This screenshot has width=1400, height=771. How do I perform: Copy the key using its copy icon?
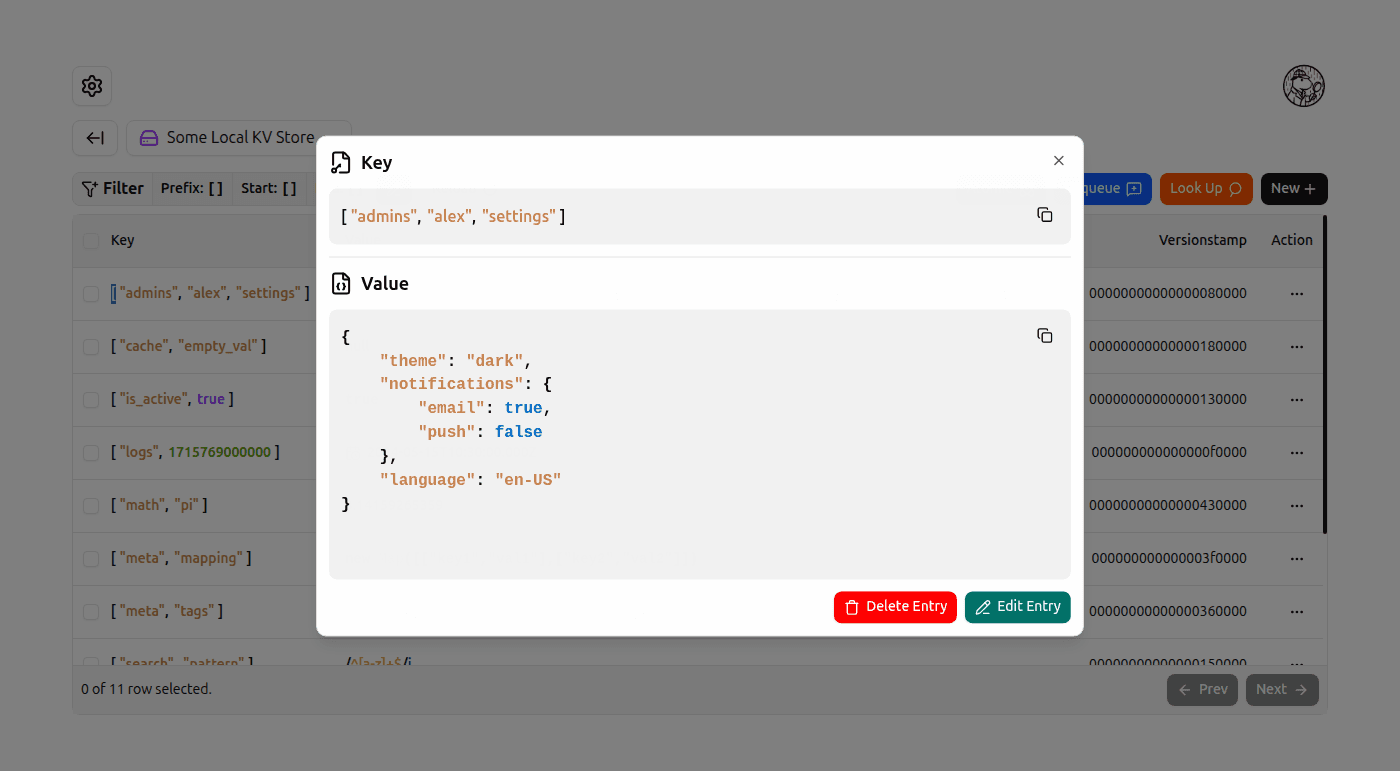1045,214
